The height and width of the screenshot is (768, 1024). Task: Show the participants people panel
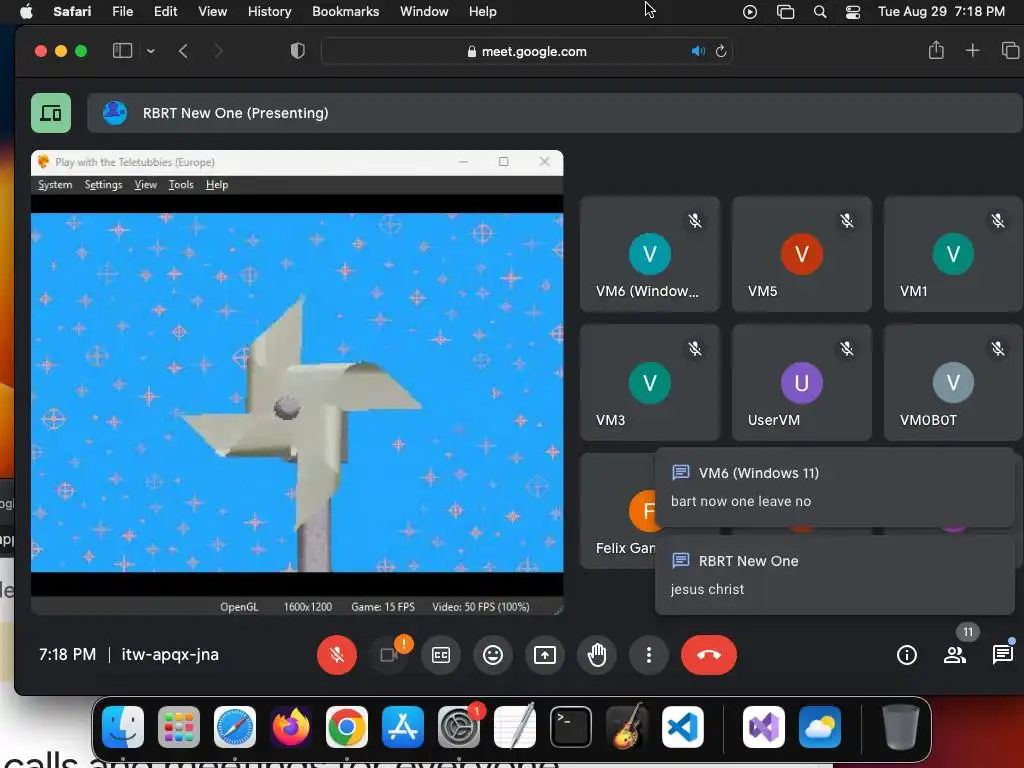(955, 654)
